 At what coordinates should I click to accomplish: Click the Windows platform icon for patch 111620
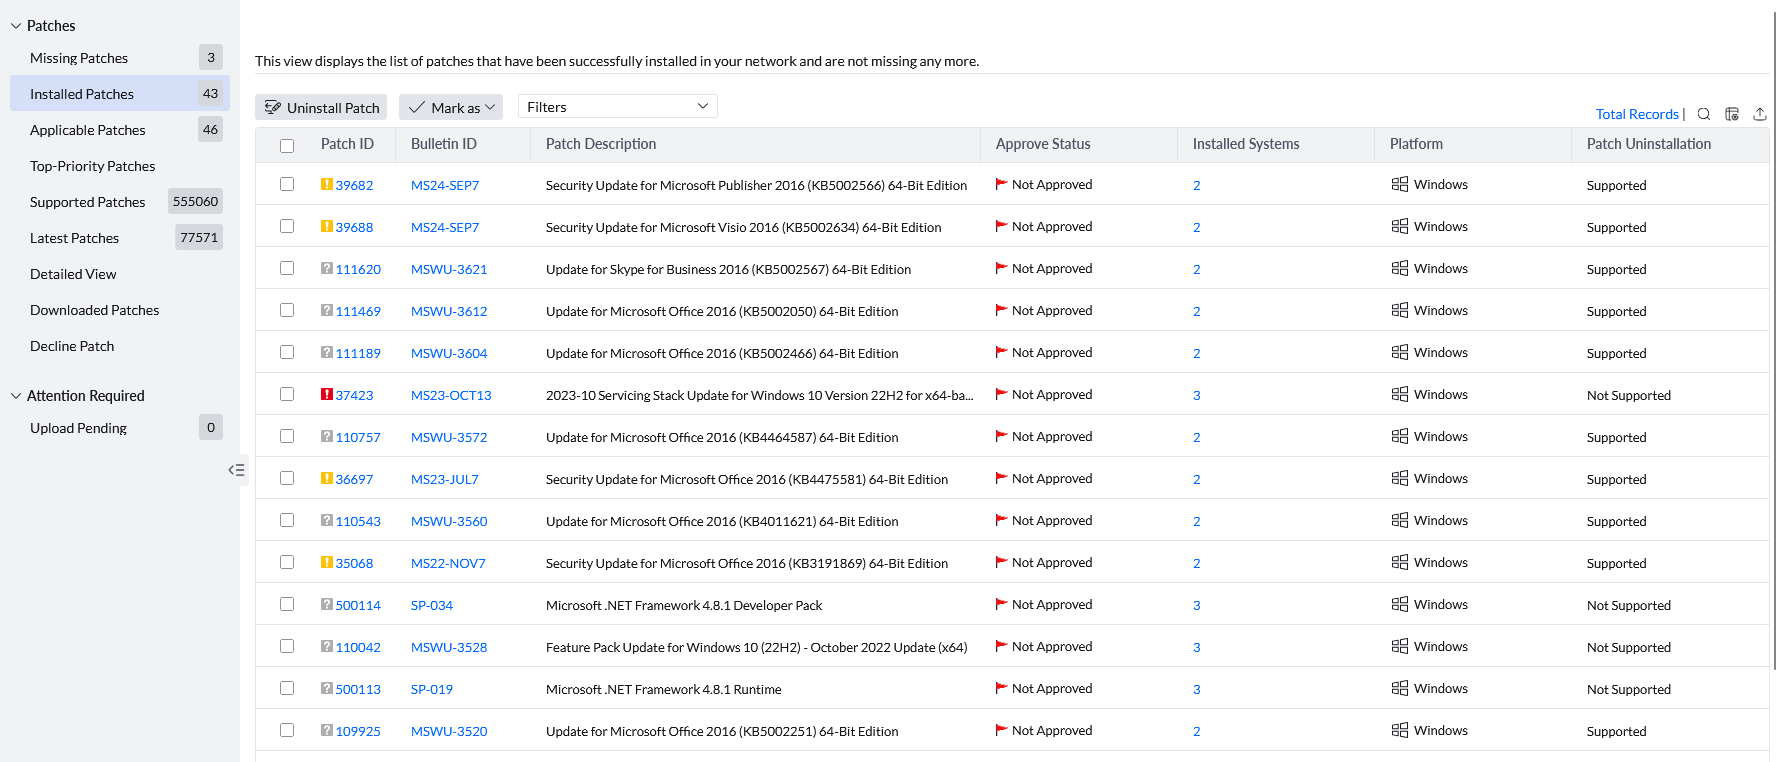(1400, 268)
